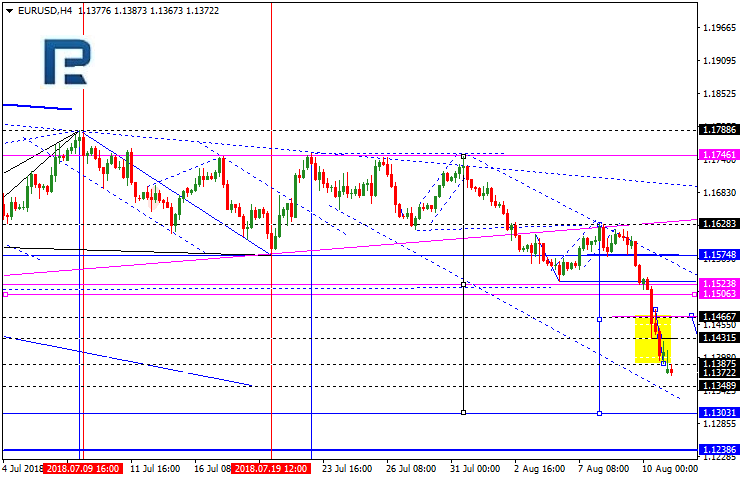
Task: Click the EURUSD,H4 symbol title
Action: [45, 10]
